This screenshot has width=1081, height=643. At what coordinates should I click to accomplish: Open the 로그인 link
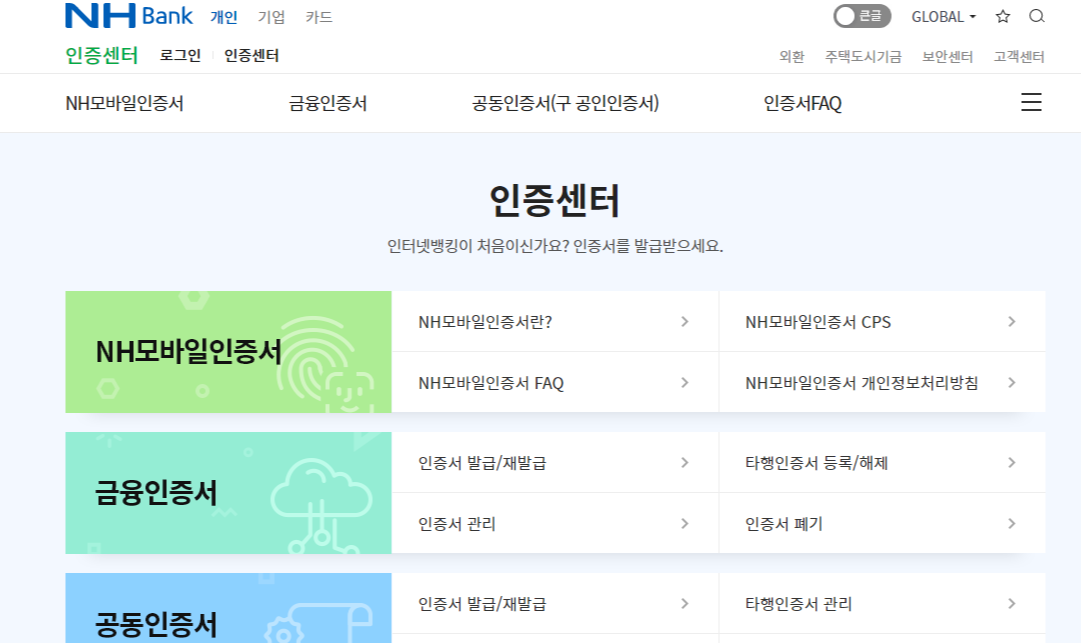point(181,55)
